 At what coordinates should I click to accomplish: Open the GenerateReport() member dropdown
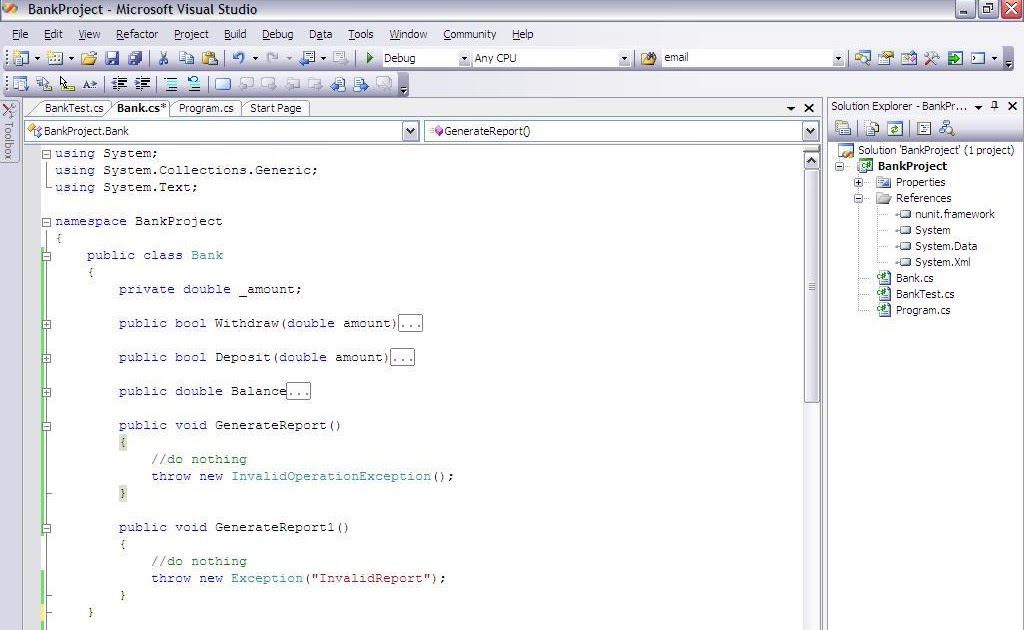point(808,130)
